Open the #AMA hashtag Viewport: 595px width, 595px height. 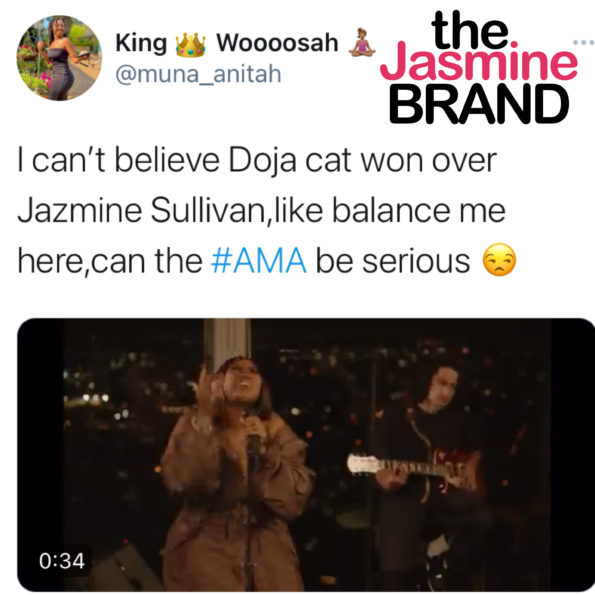[259, 261]
